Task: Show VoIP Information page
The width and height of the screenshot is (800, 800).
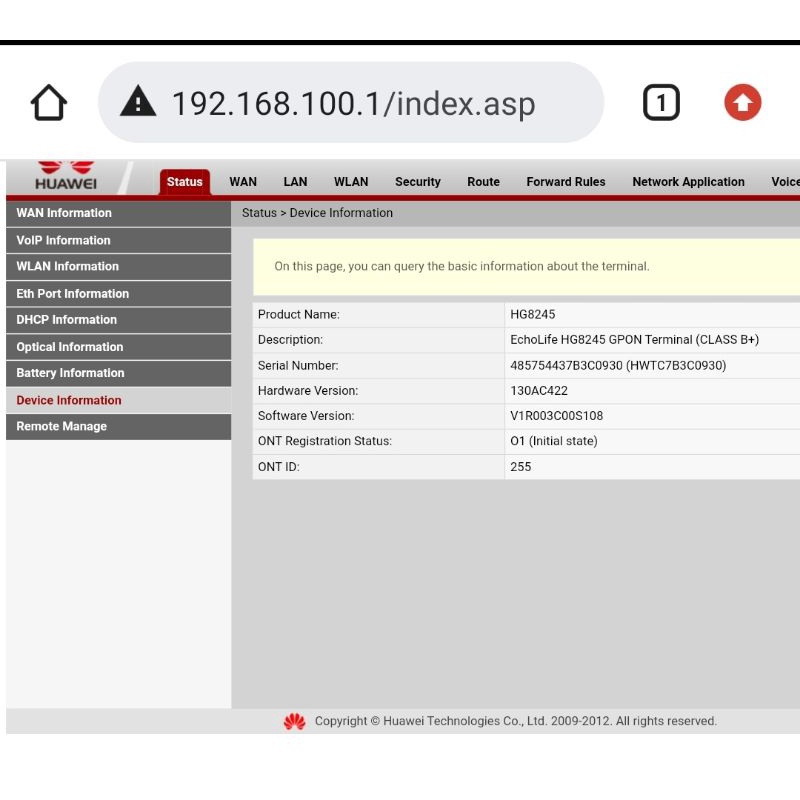Action: tap(63, 240)
